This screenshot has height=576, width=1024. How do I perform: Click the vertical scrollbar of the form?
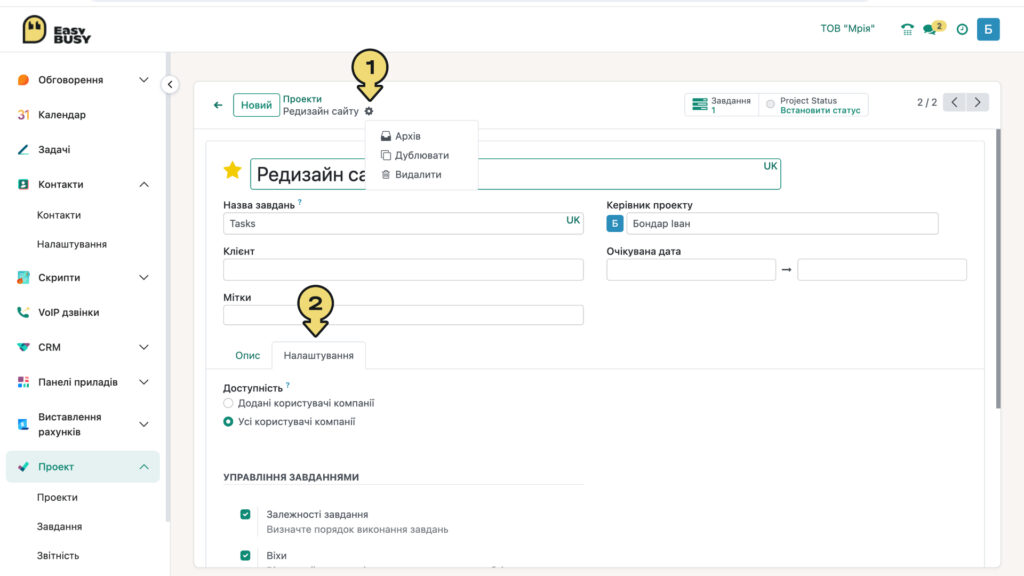pos(998,269)
